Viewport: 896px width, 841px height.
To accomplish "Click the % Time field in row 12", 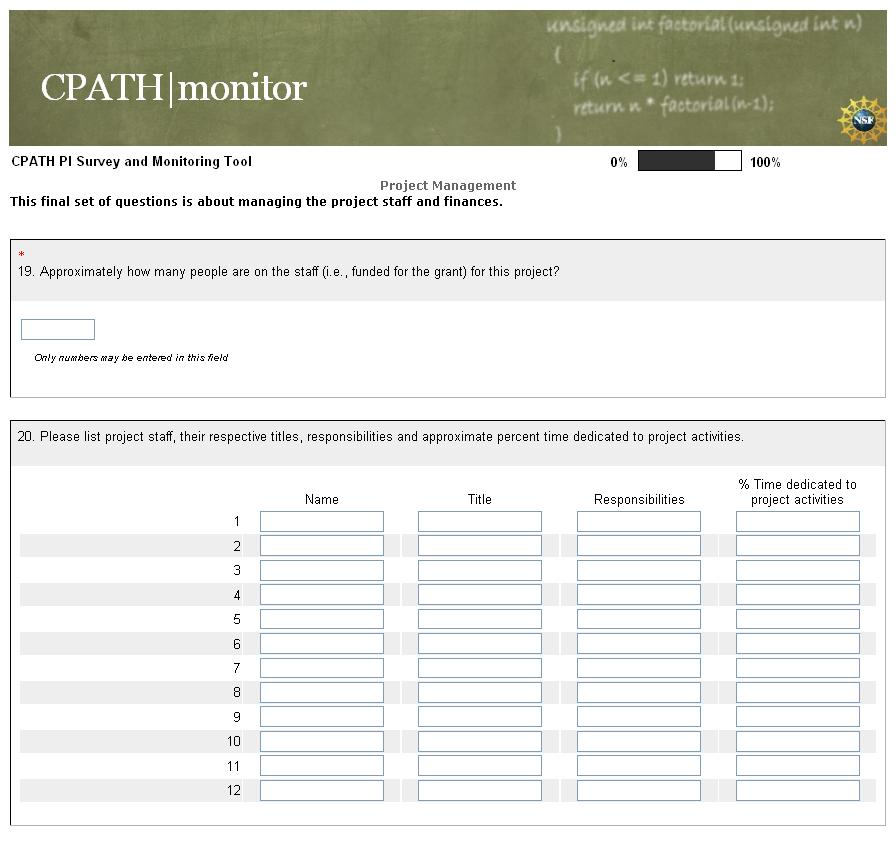I will point(798,790).
